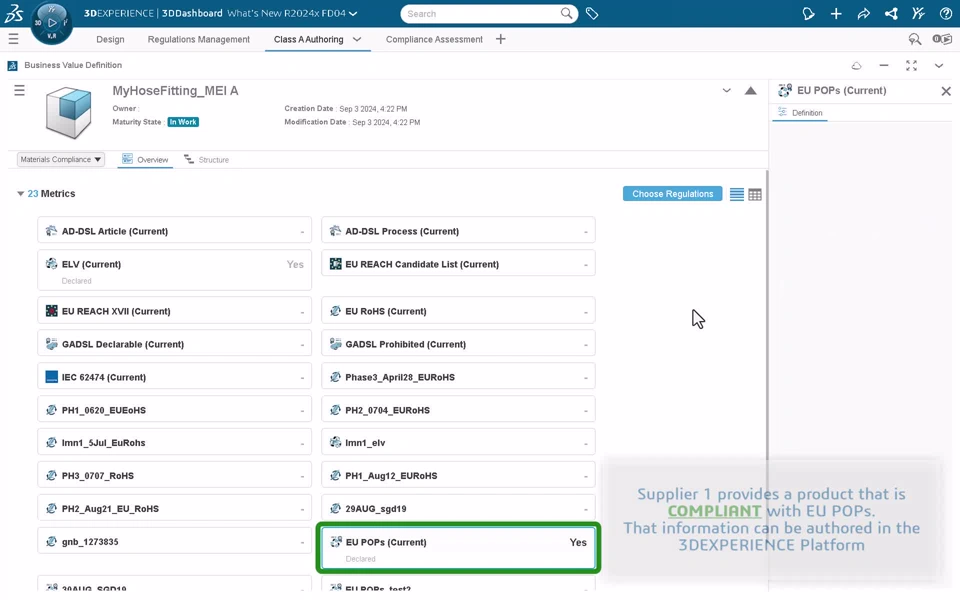This screenshot has width=960, height=600.
Task: Select PH2_0704_EURoHS metric
Action: [x=458, y=410]
